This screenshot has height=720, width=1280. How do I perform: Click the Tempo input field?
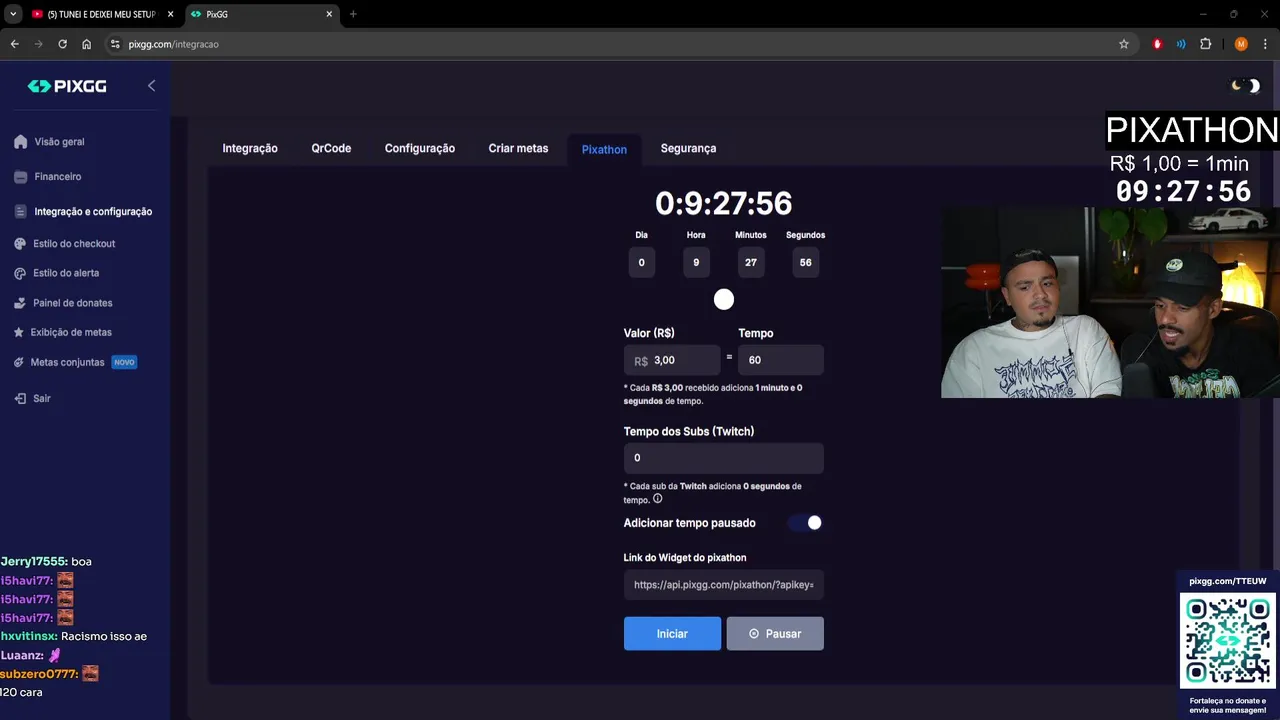(781, 360)
